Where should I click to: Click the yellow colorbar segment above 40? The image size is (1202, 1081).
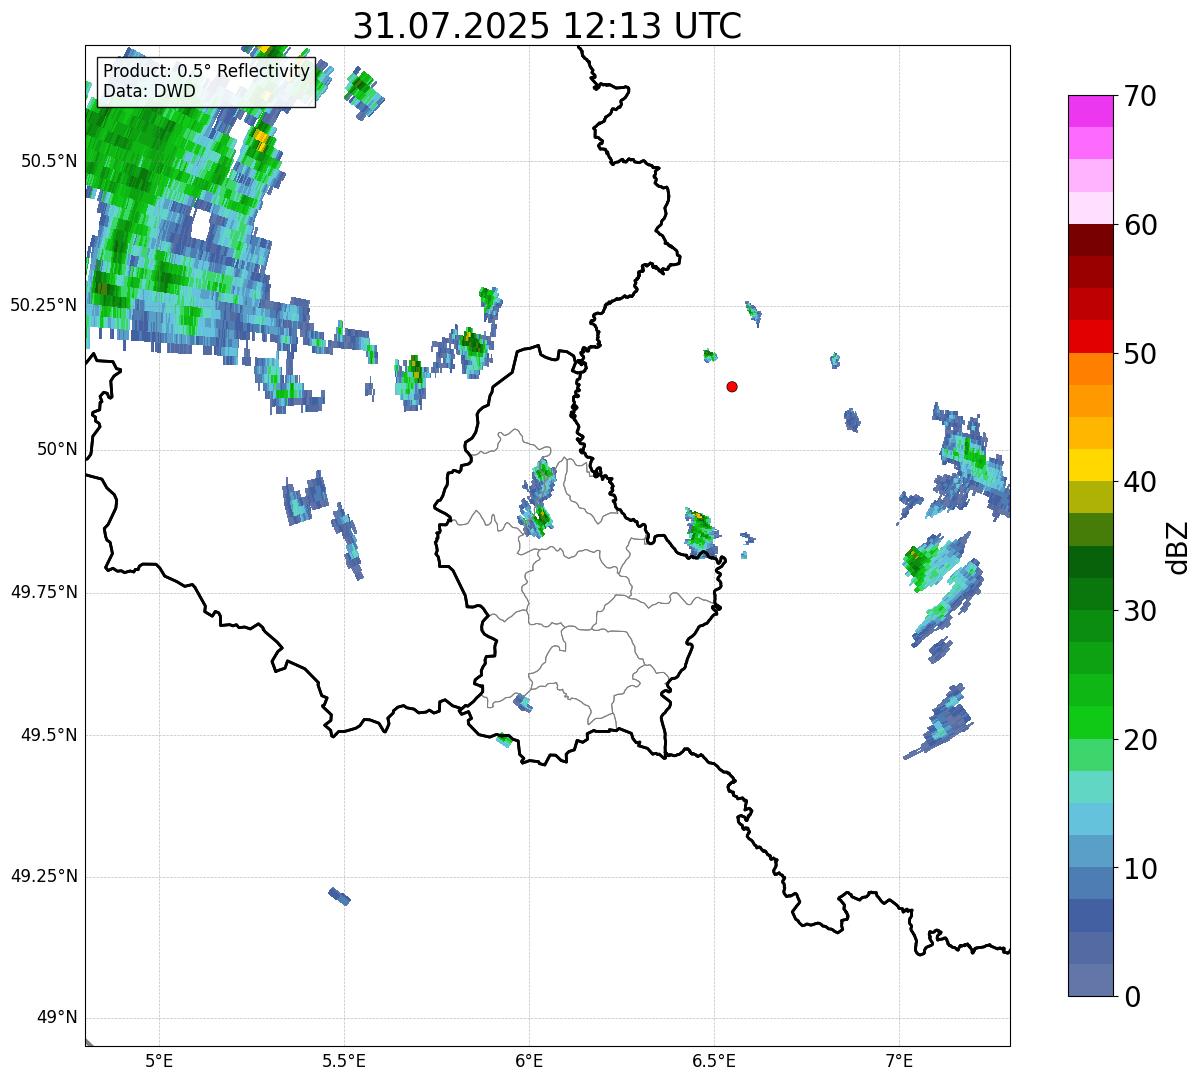(1090, 465)
